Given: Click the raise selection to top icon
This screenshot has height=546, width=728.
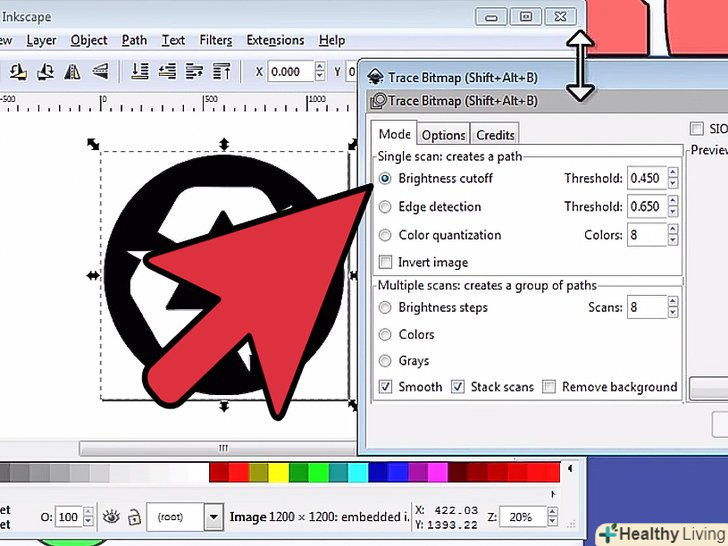Looking at the screenshot, I should click(x=221, y=72).
